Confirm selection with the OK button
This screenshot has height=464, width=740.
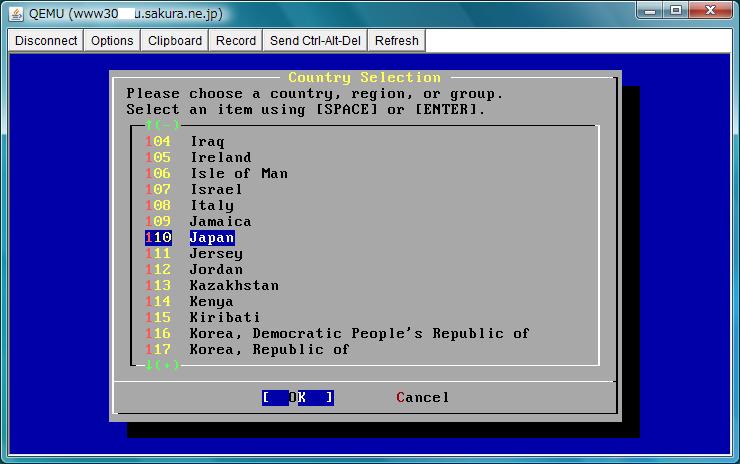(x=298, y=397)
